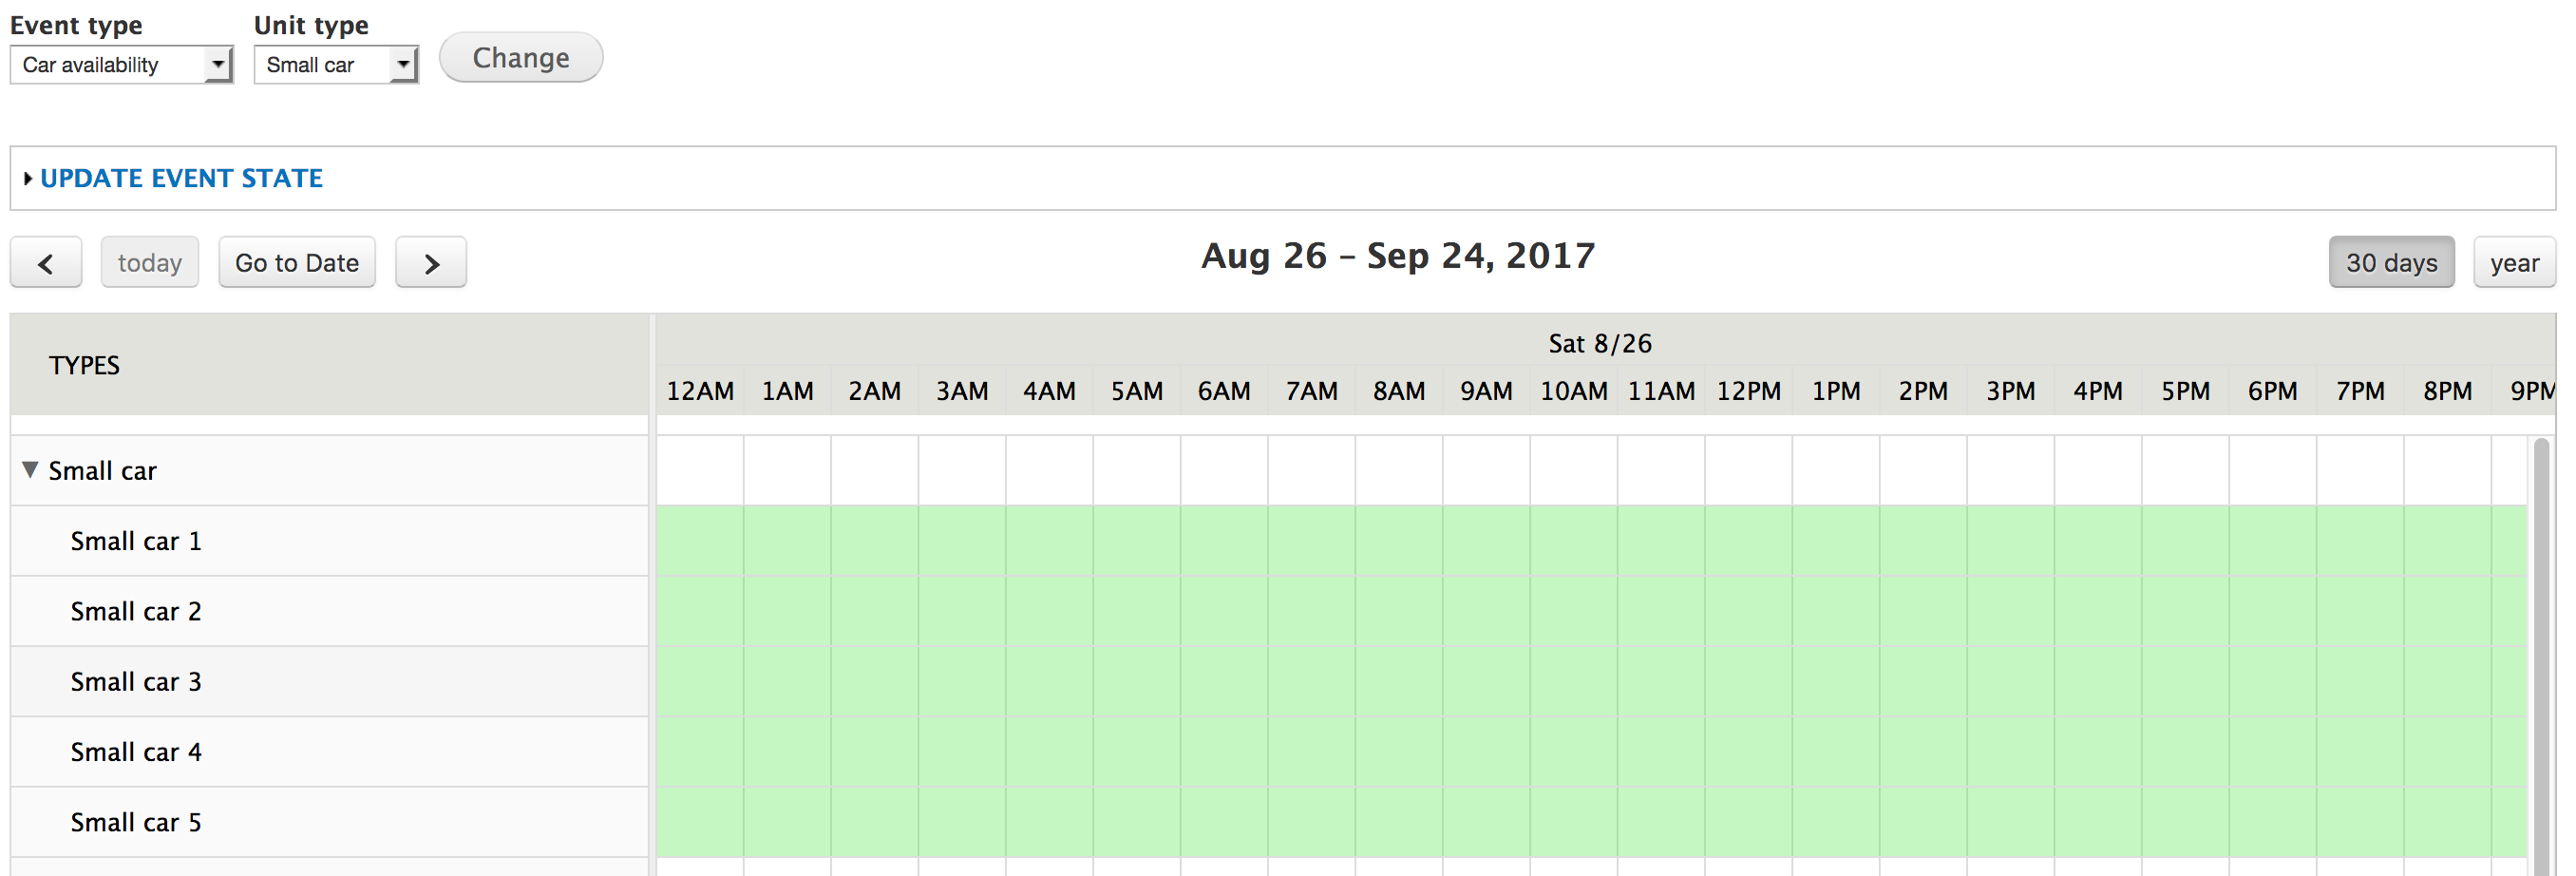
Task: Click Small car 4 availability at 2PM
Action: [1922, 752]
